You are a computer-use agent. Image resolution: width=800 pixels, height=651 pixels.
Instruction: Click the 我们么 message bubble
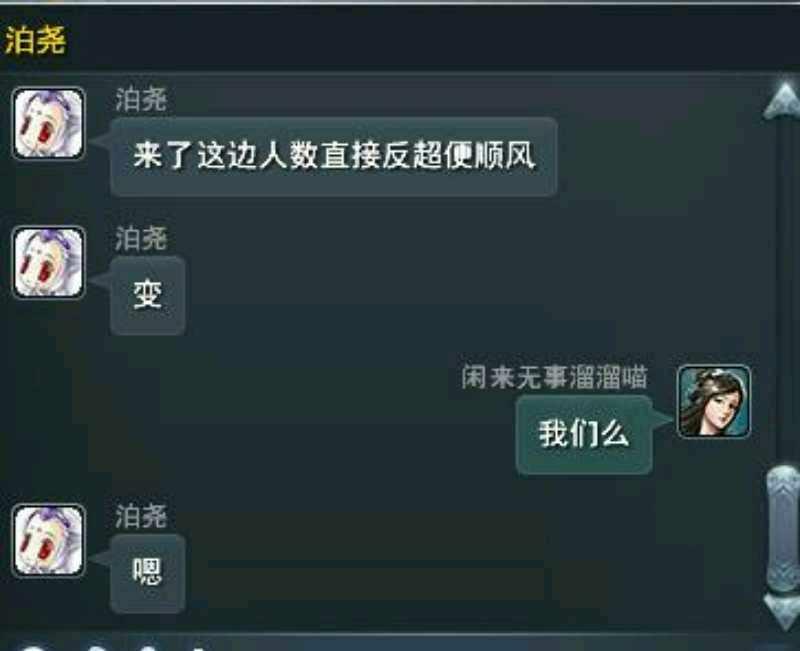click(x=584, y=435)
